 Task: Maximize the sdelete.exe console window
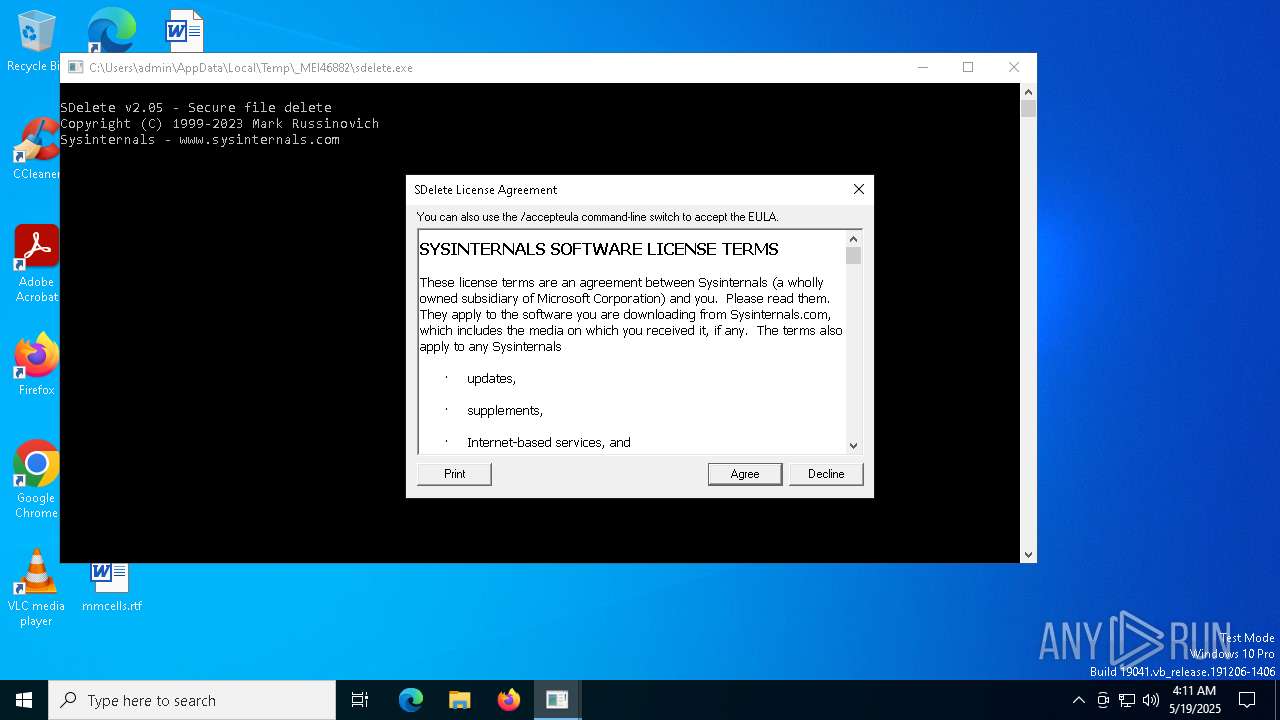coord(968,68)
